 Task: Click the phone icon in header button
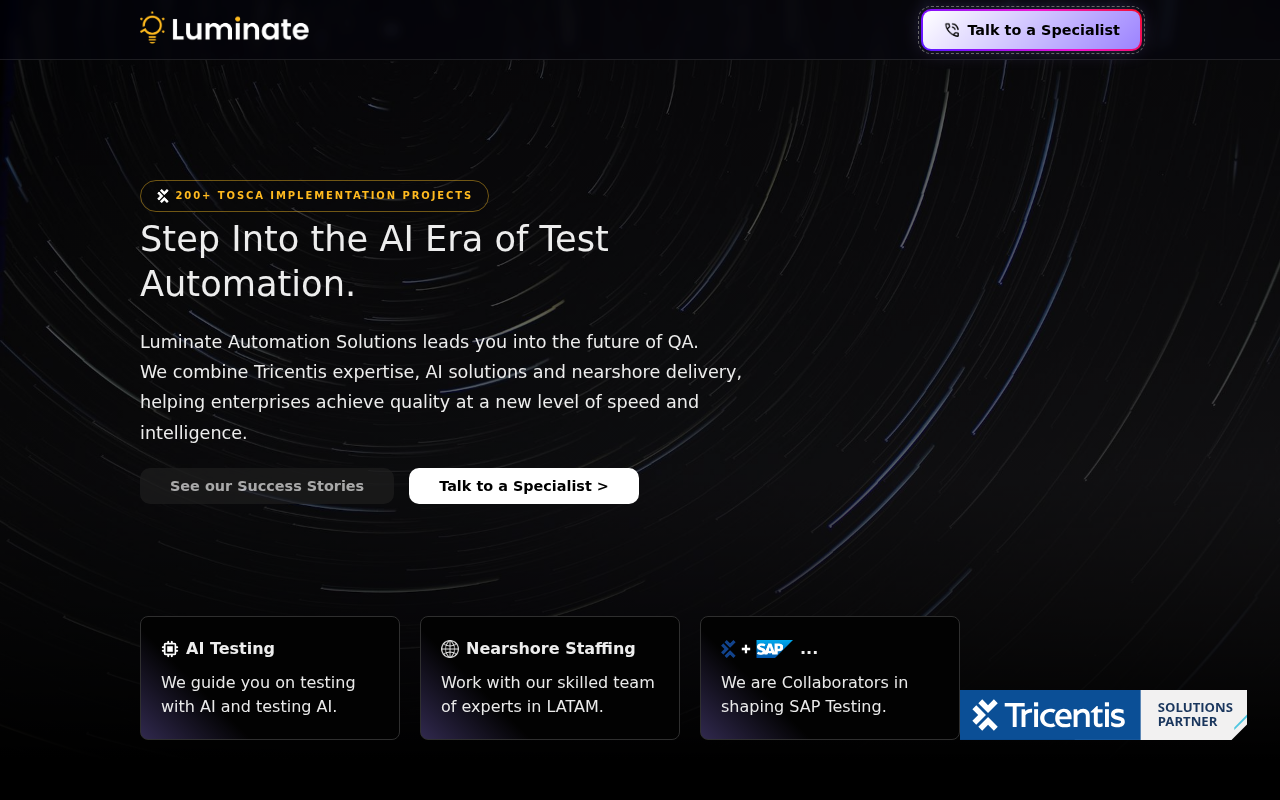(951, 30)
